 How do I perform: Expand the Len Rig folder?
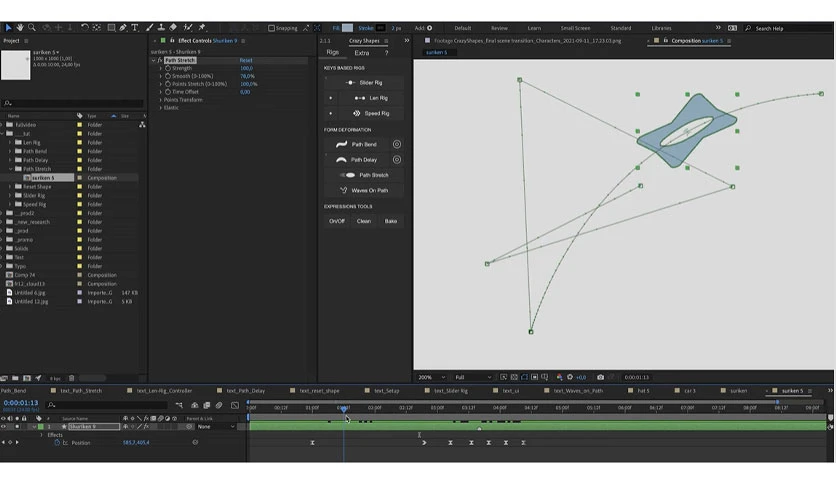coord(10,143)
